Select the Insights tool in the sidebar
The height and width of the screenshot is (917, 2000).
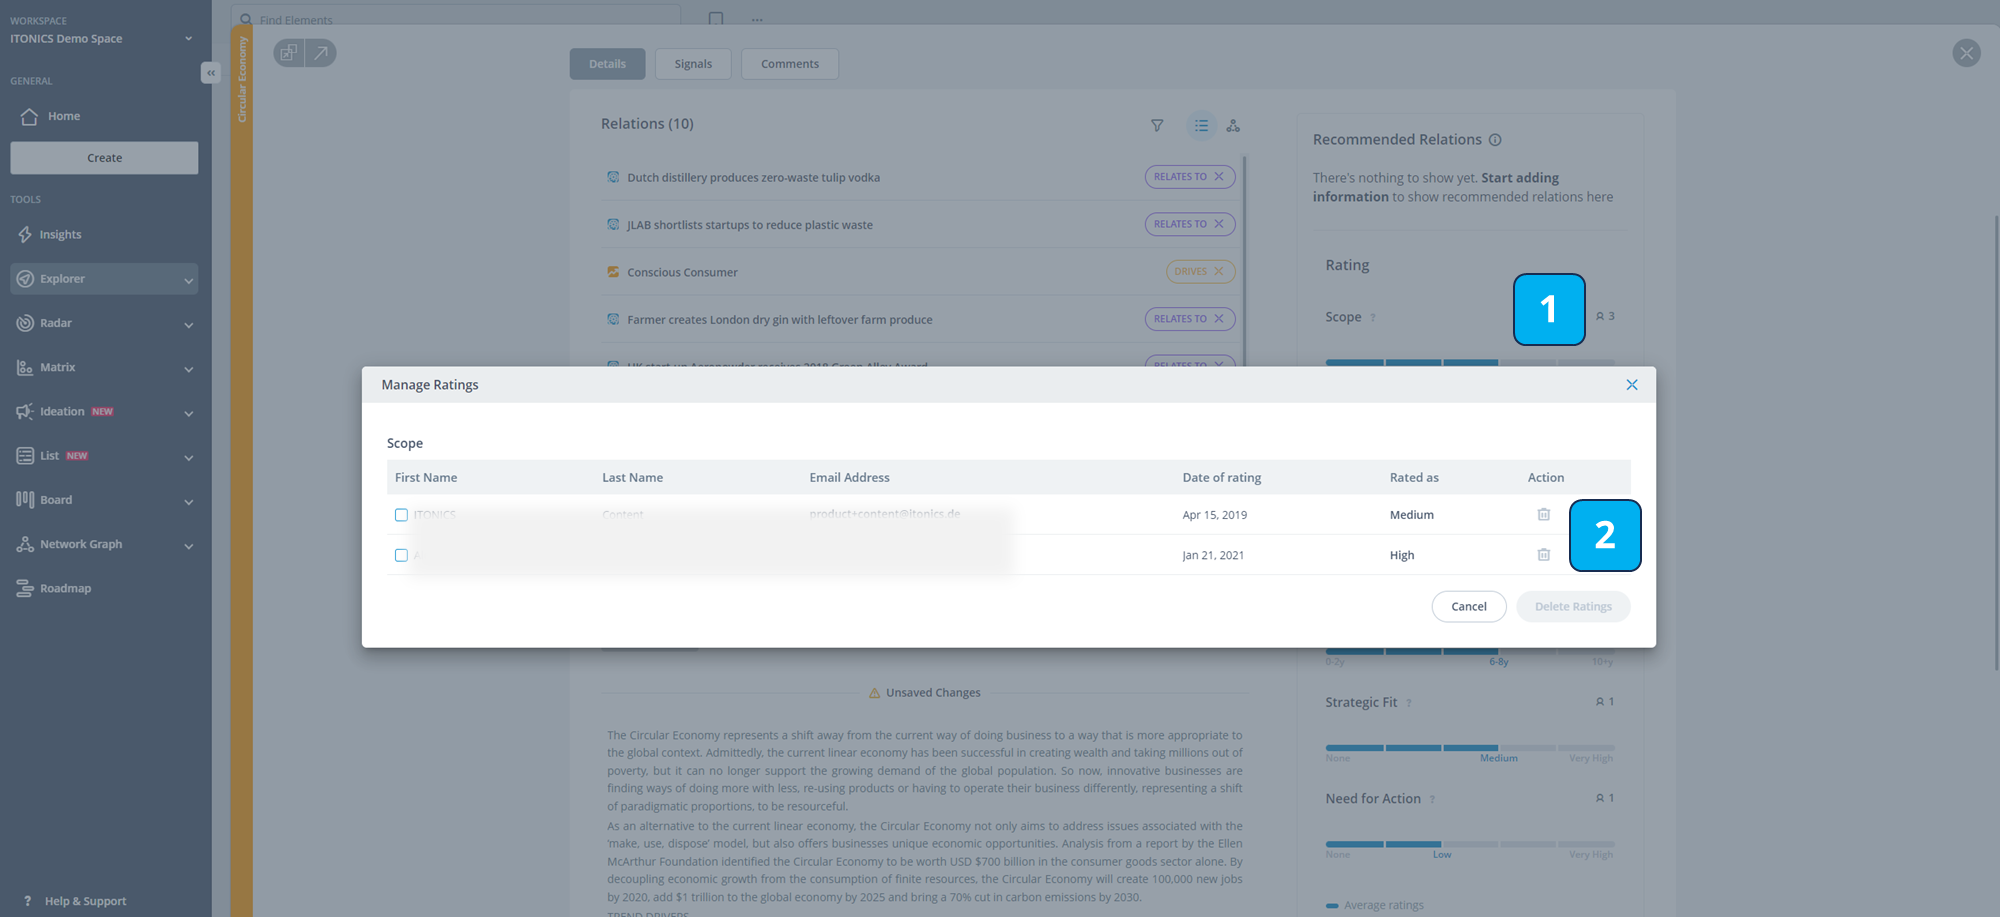pos(60,234)
